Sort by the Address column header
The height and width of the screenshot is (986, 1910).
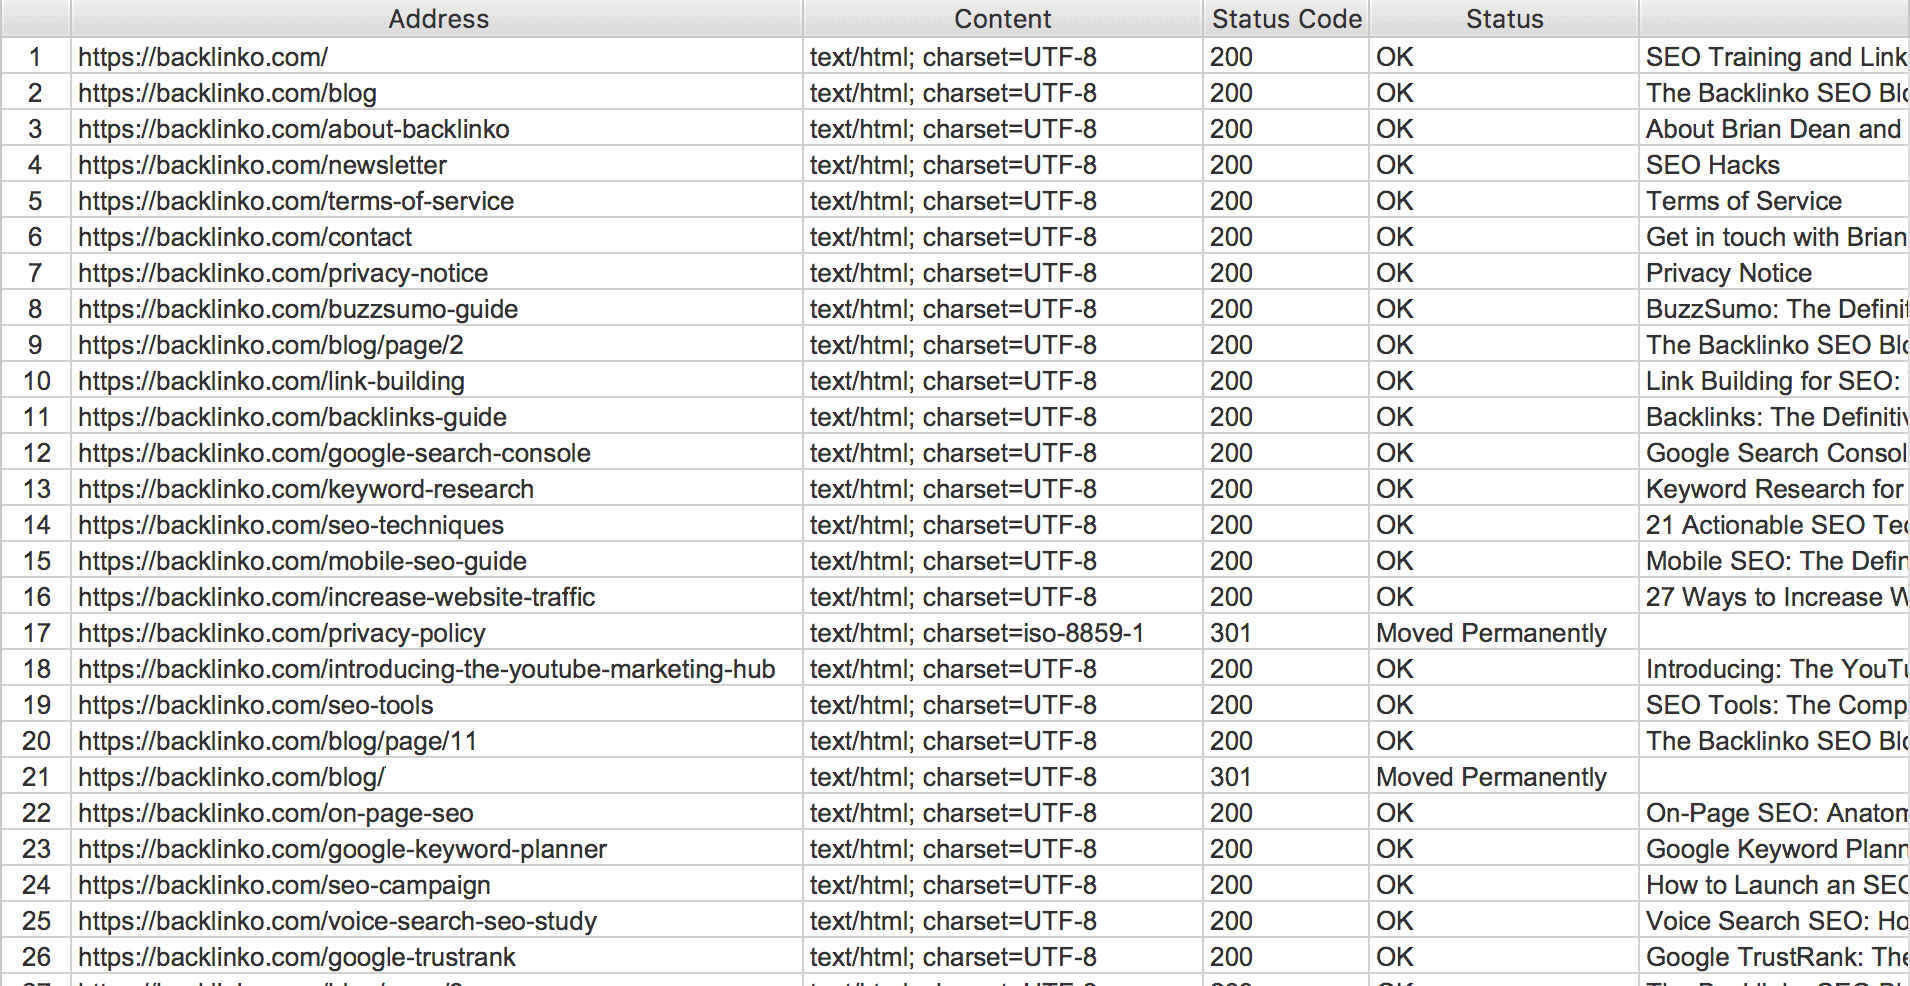[437, 19]
